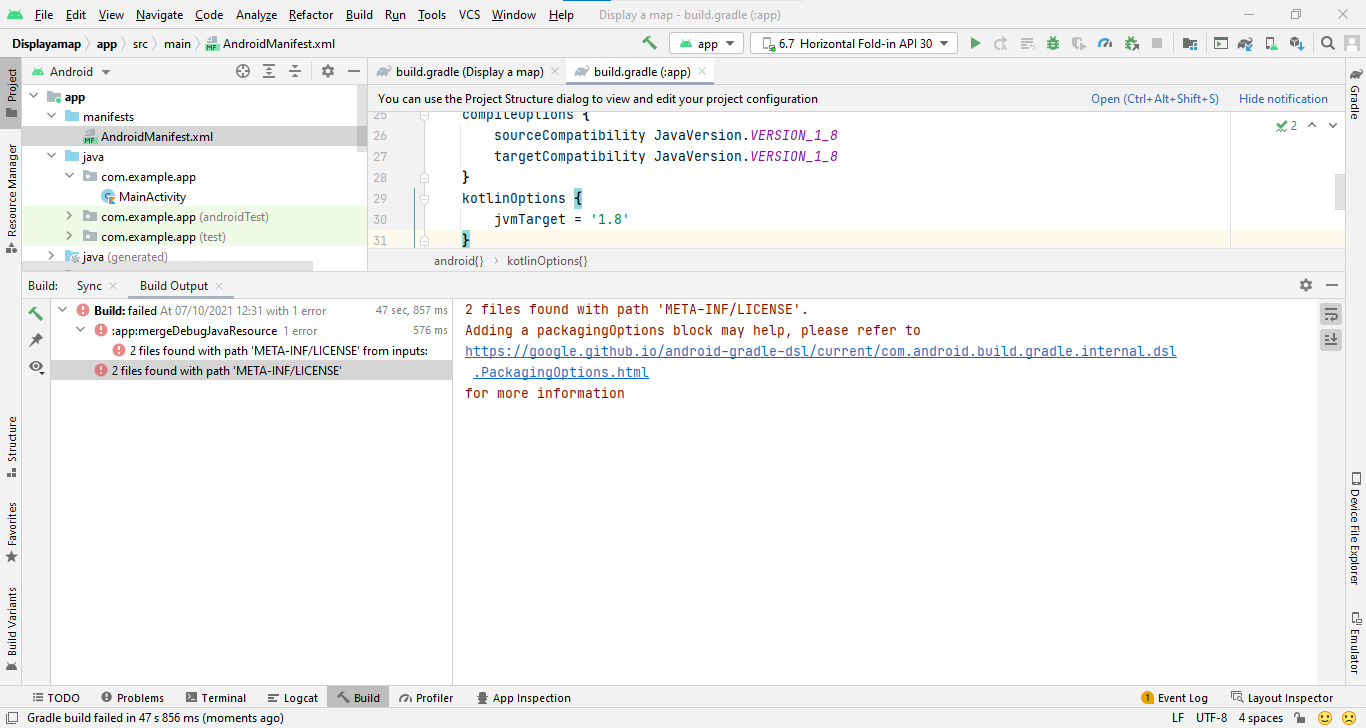
Task: Click the Run Anything terminal icon
Action: click(1220, 43)
